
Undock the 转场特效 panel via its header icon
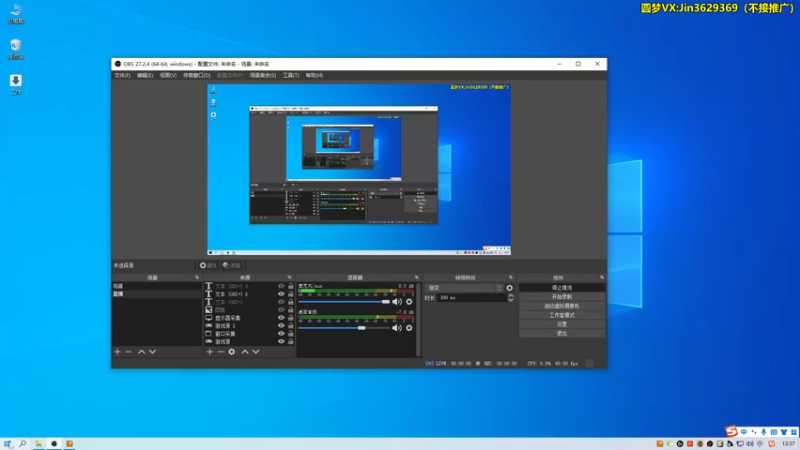pyautogui.click(x=511, y=278)
